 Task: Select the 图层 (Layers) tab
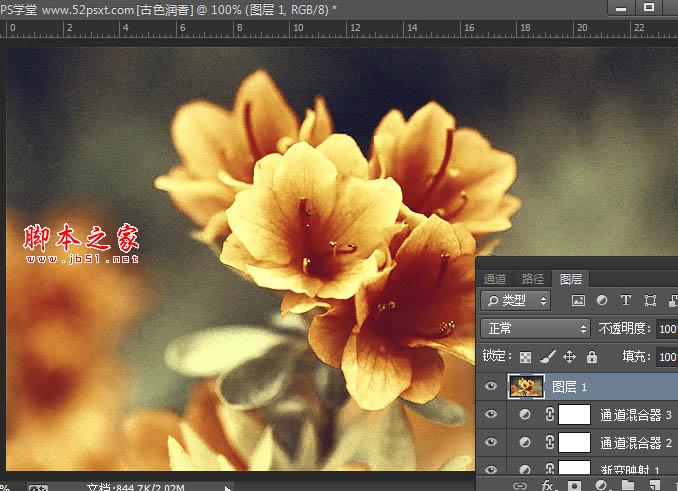coord(571,279)
